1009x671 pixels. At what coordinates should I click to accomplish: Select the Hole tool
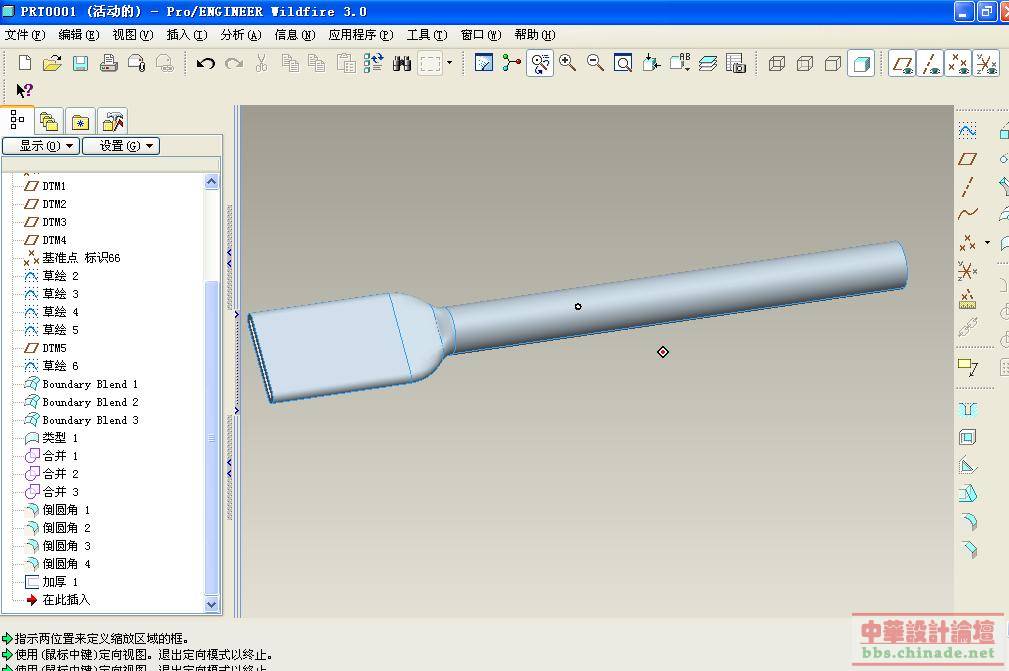(967, 410)
